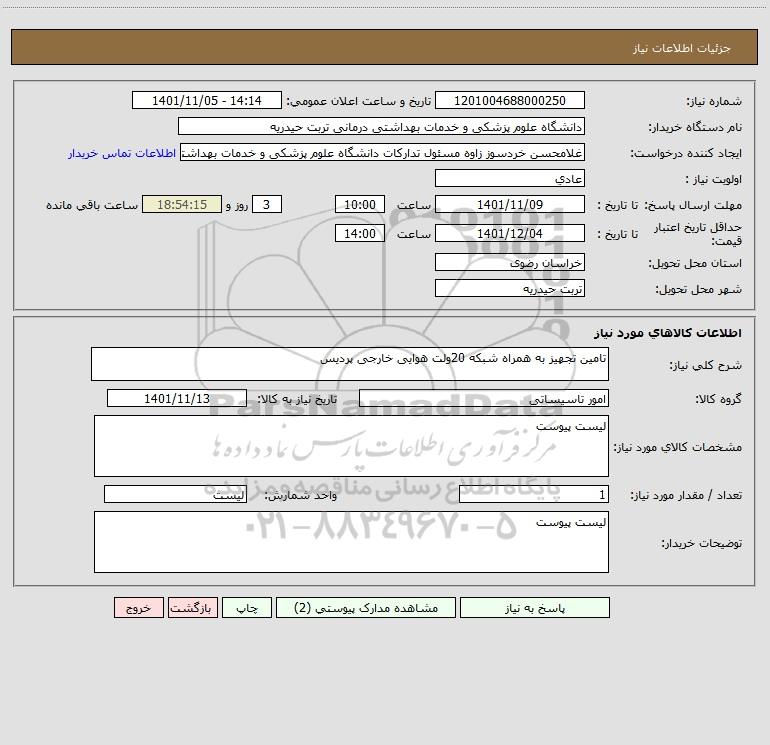
Task: Click the unit of measure field لیست
Action: [175, 495]
